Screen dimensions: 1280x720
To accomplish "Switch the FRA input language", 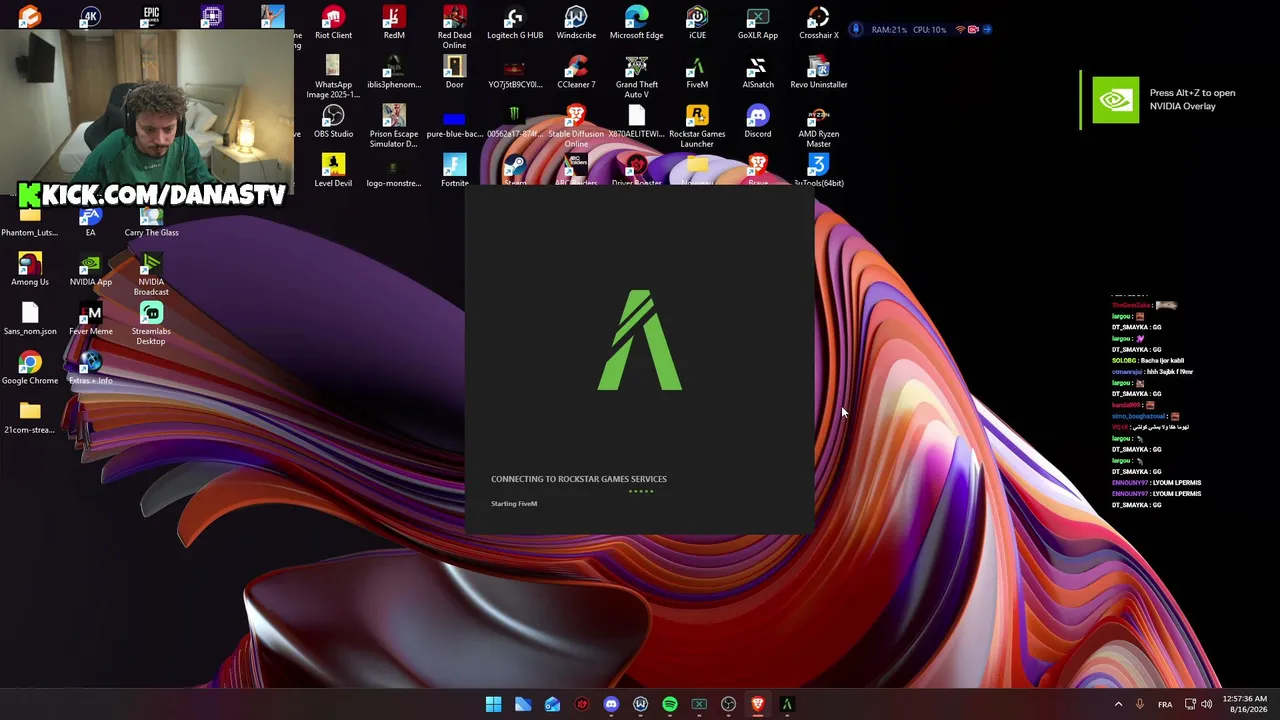I will click(x=1165, y=704).
